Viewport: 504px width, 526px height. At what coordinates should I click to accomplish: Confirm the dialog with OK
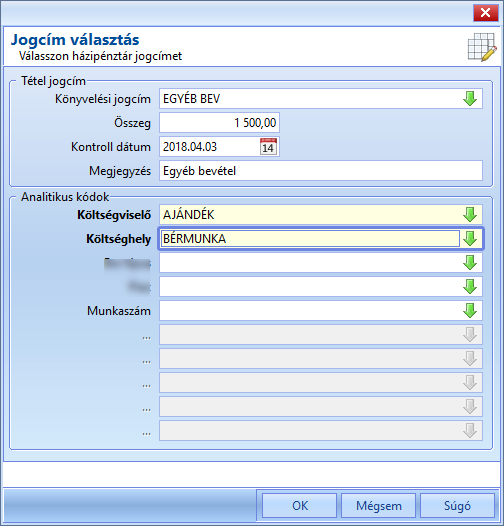pos(299,506)
